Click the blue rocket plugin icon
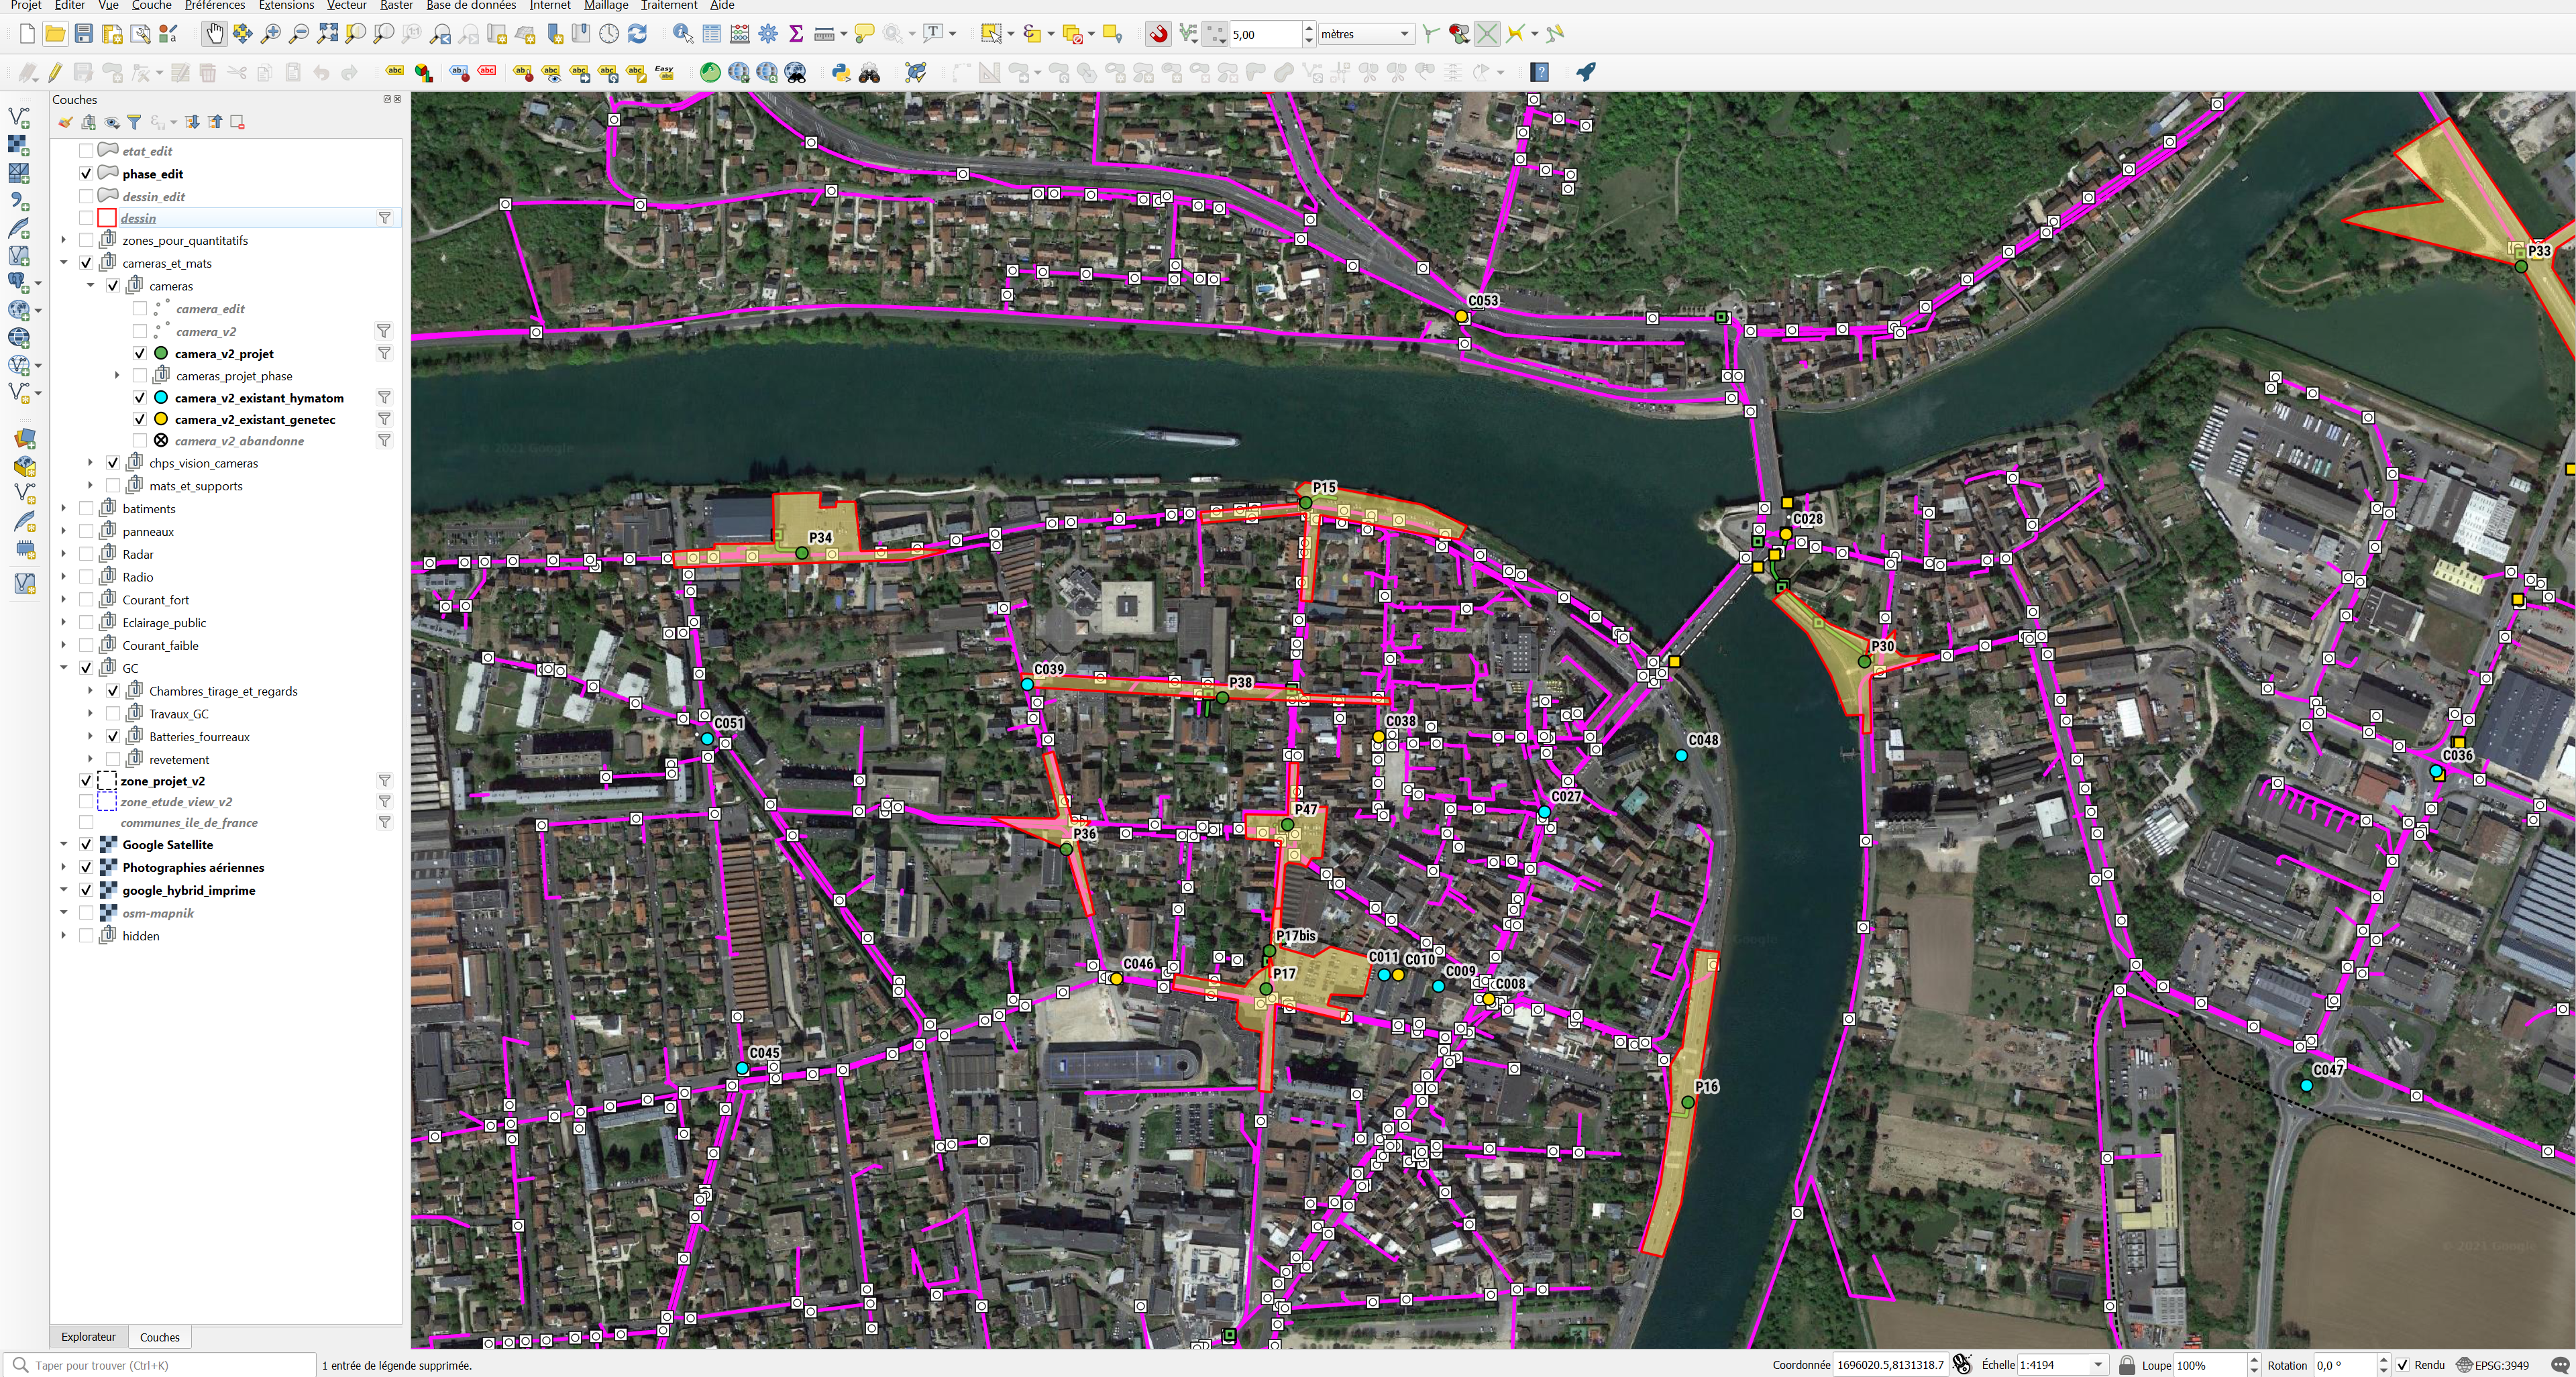The height and width of the screenshot is (1377, 2576). coord(1586,72)
